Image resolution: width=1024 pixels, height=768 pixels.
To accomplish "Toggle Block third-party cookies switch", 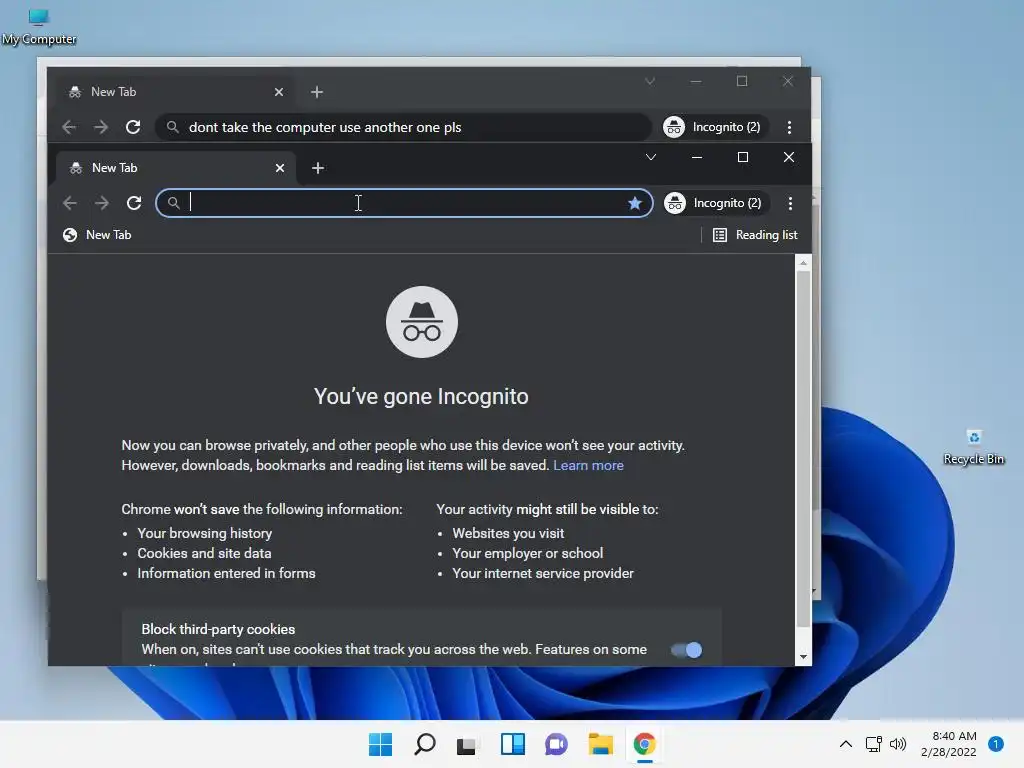I will click(686, 650).
